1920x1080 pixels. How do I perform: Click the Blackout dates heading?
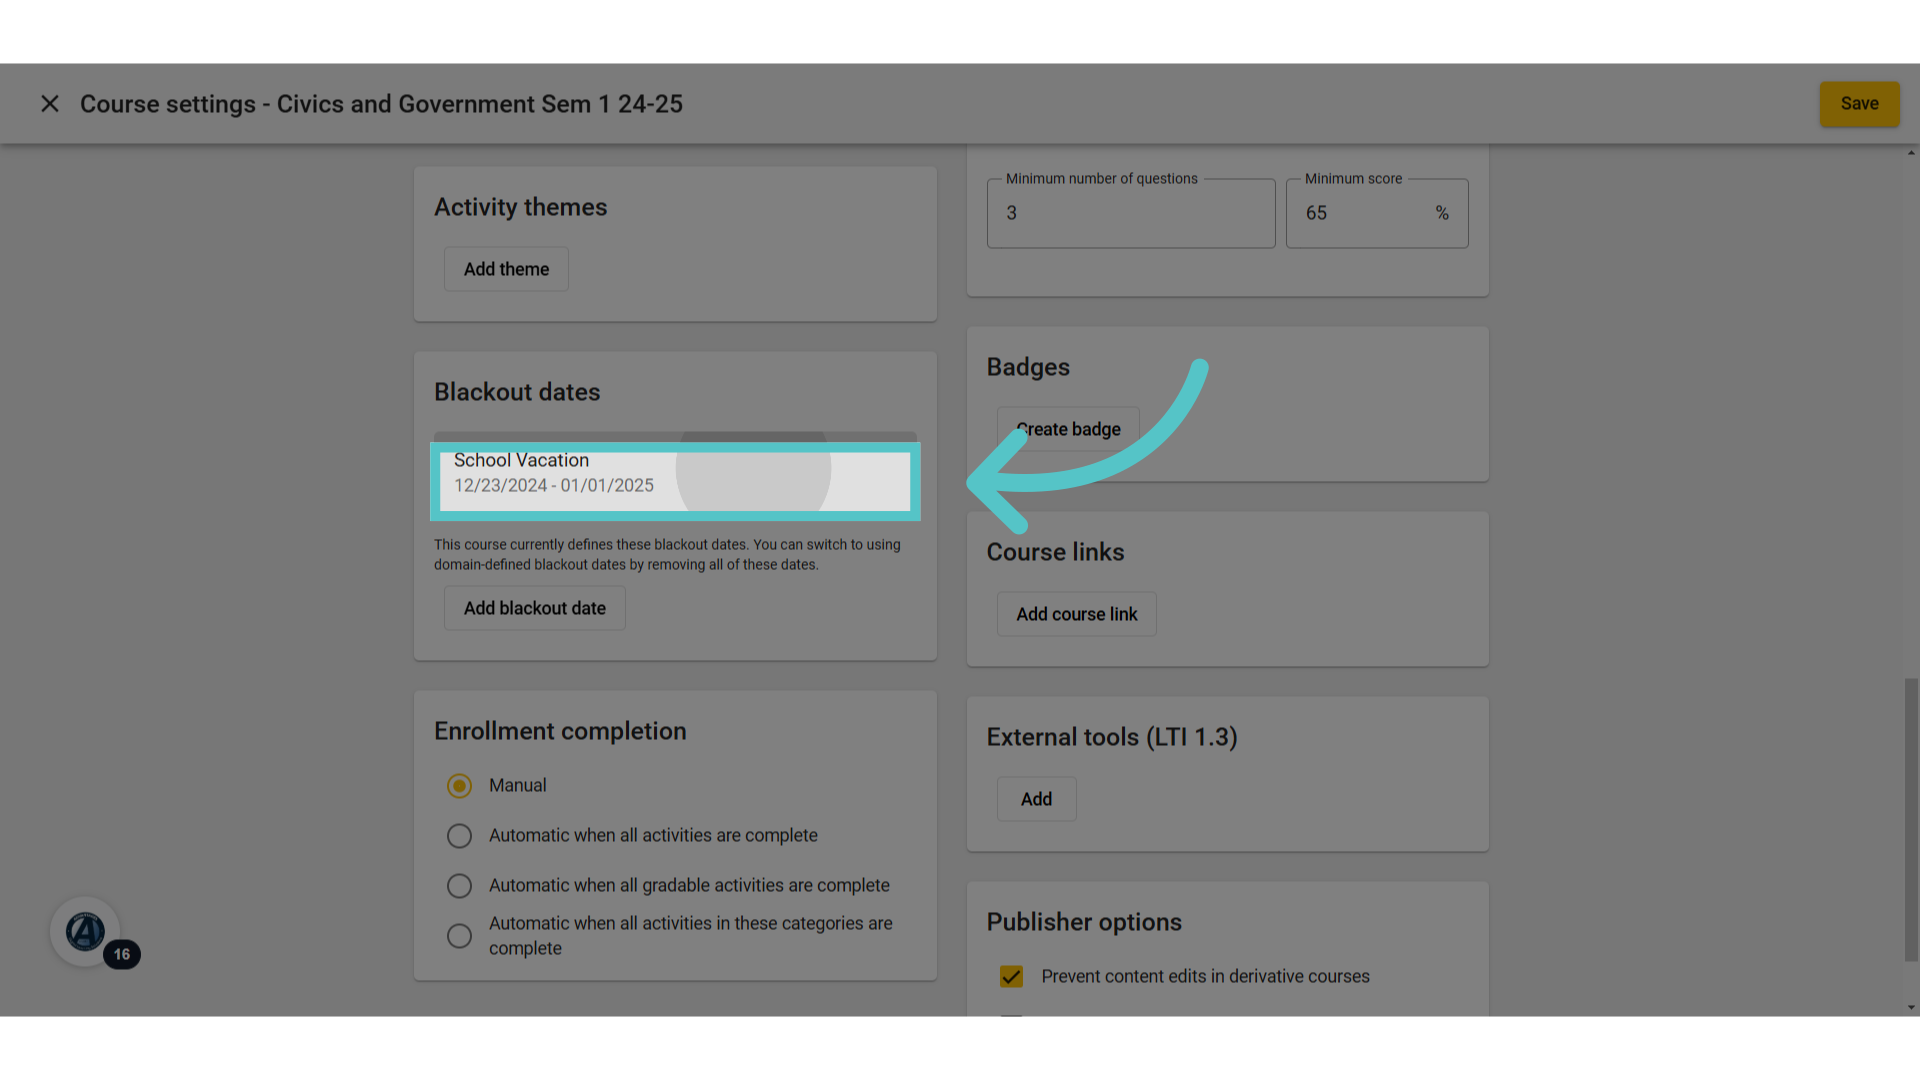(517, 392)
